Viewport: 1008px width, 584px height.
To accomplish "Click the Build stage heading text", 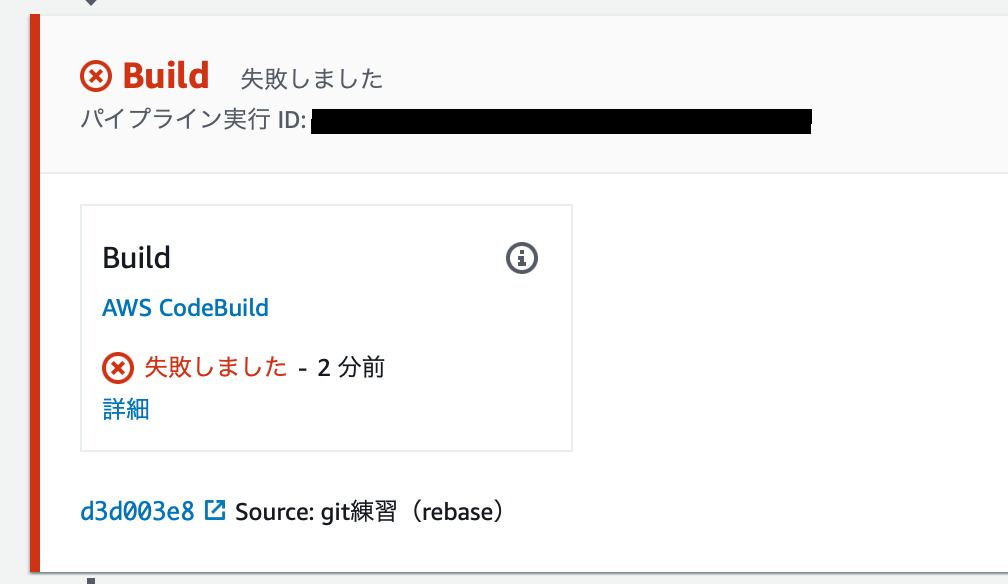I will click(x=164, y=75).
